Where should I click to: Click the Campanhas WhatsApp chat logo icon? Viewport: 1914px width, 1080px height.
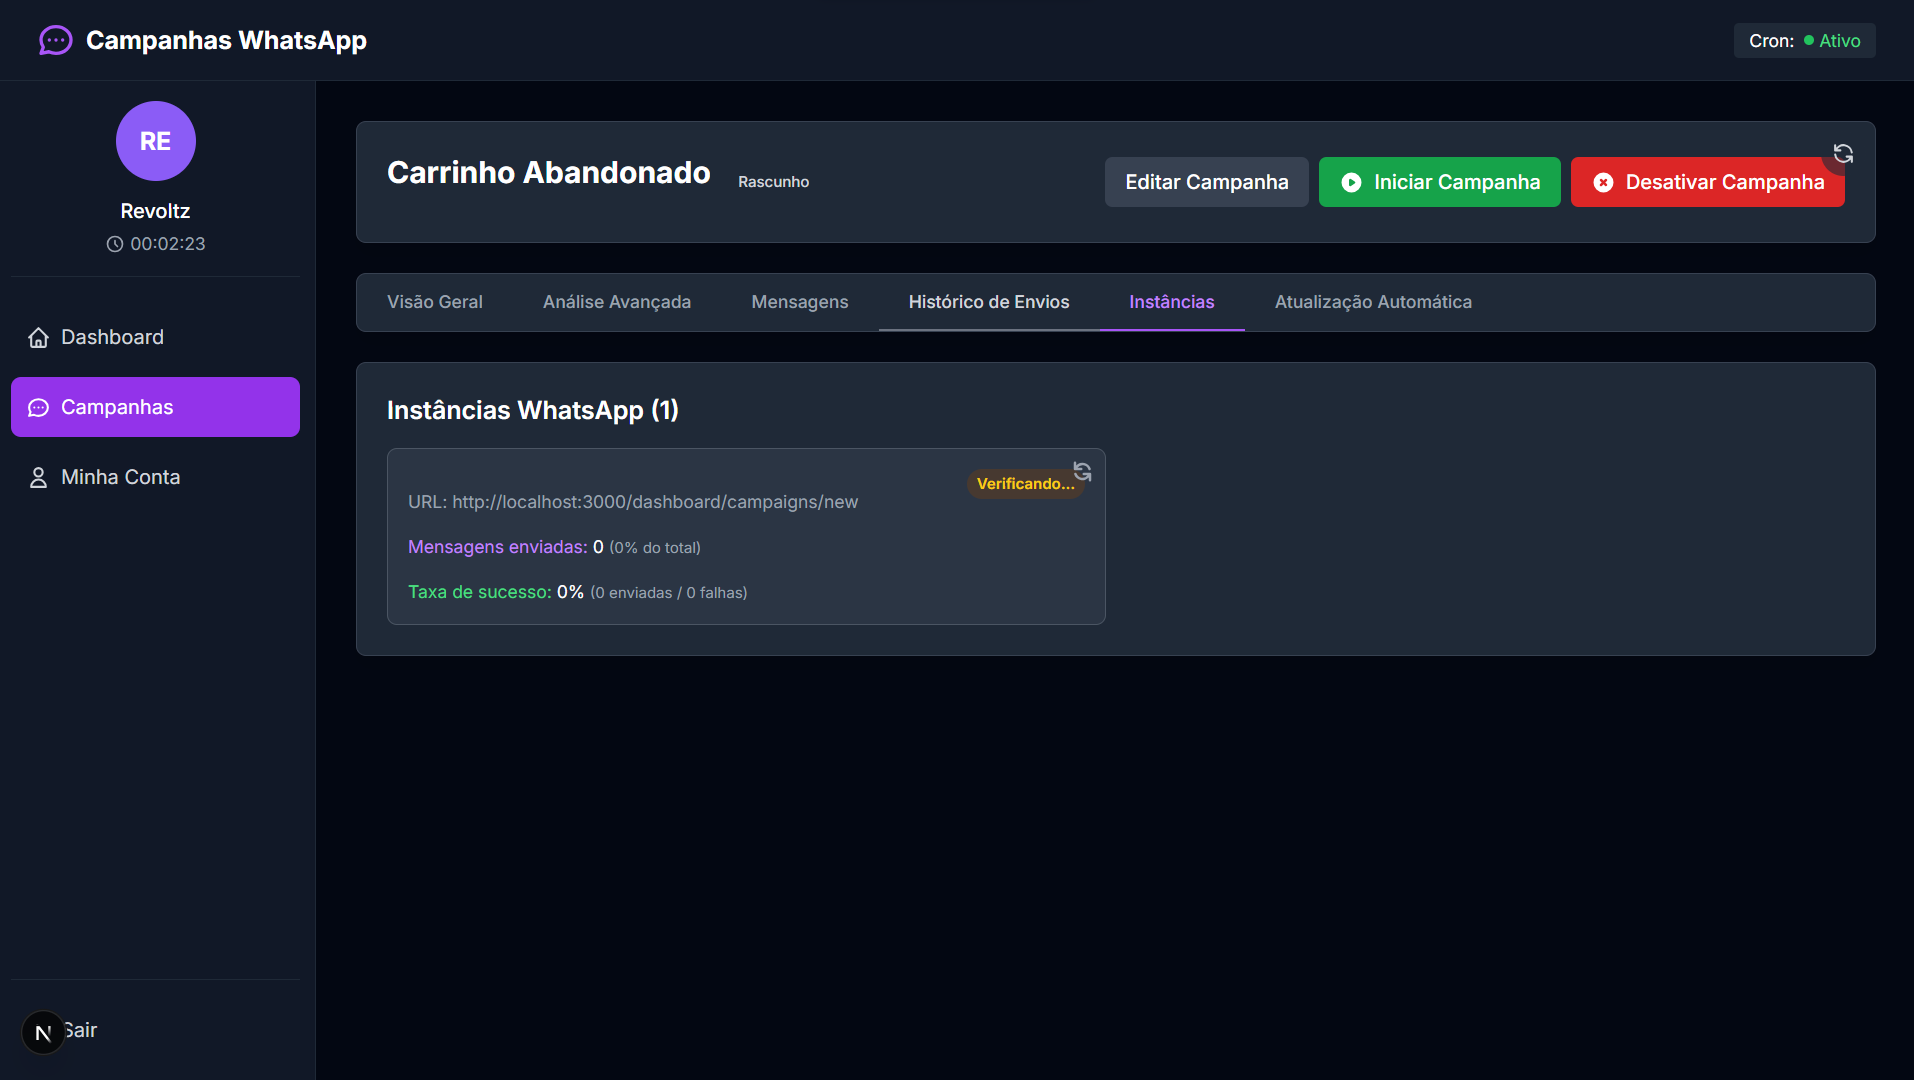(x=55, y=40)
